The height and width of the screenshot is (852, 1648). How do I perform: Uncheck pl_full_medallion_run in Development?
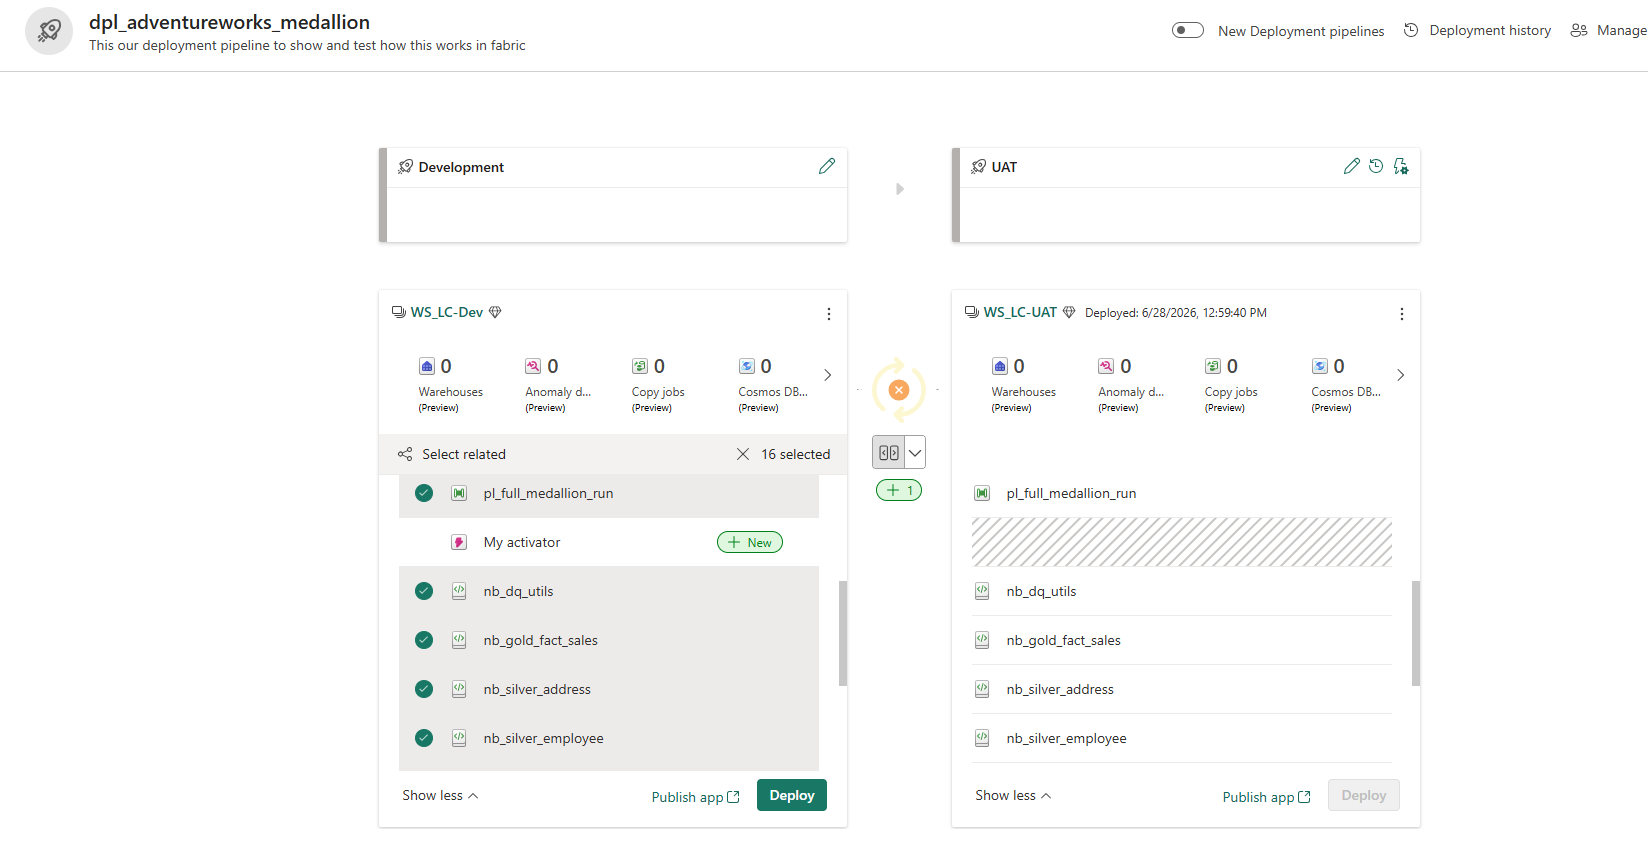(424, 493)
